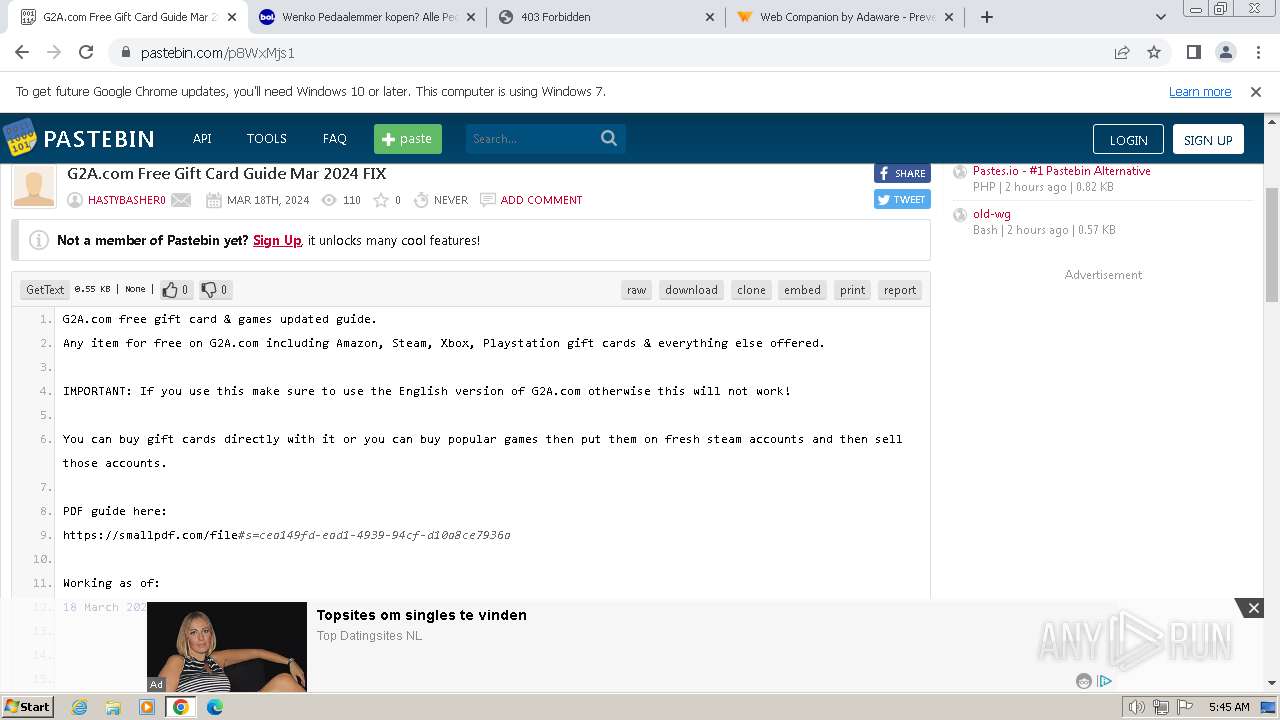
Task: Click the report button
Action: tap(900, 290)
